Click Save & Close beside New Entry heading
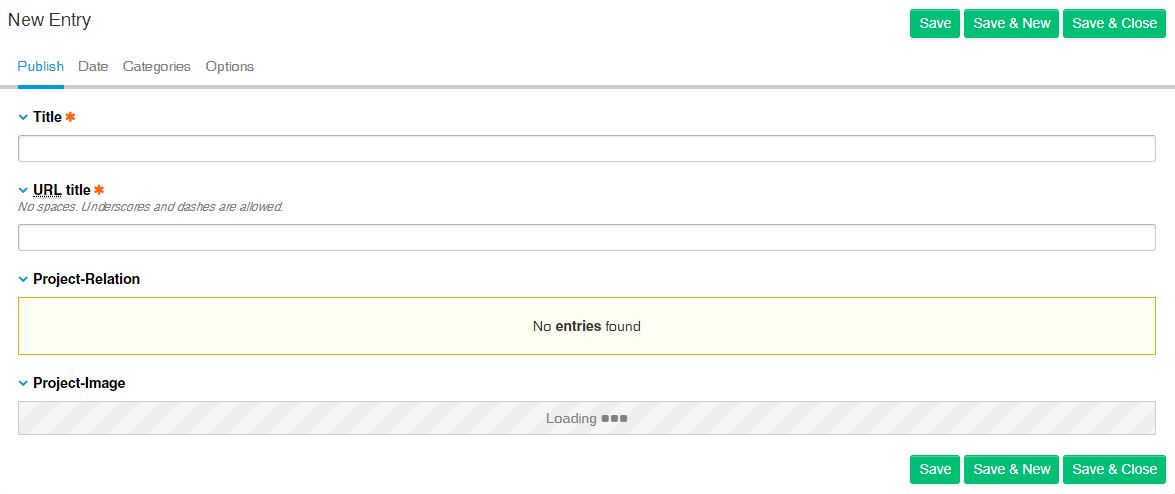 (x=1114, y=23)
